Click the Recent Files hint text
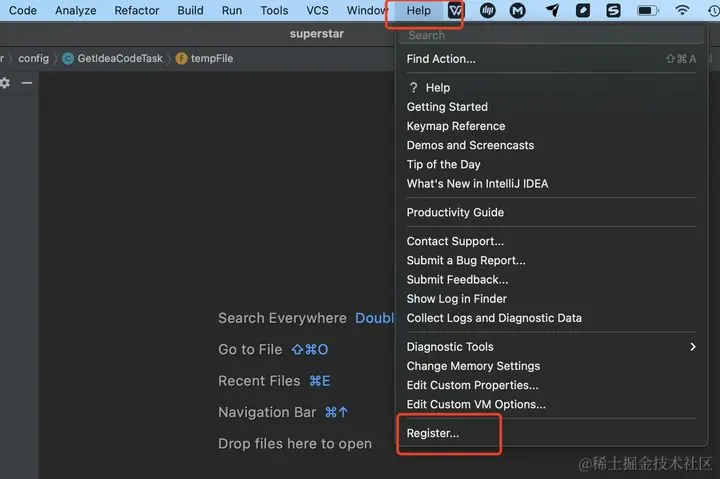The height and width of the screenshot is (479, 720). click(259, 381)
